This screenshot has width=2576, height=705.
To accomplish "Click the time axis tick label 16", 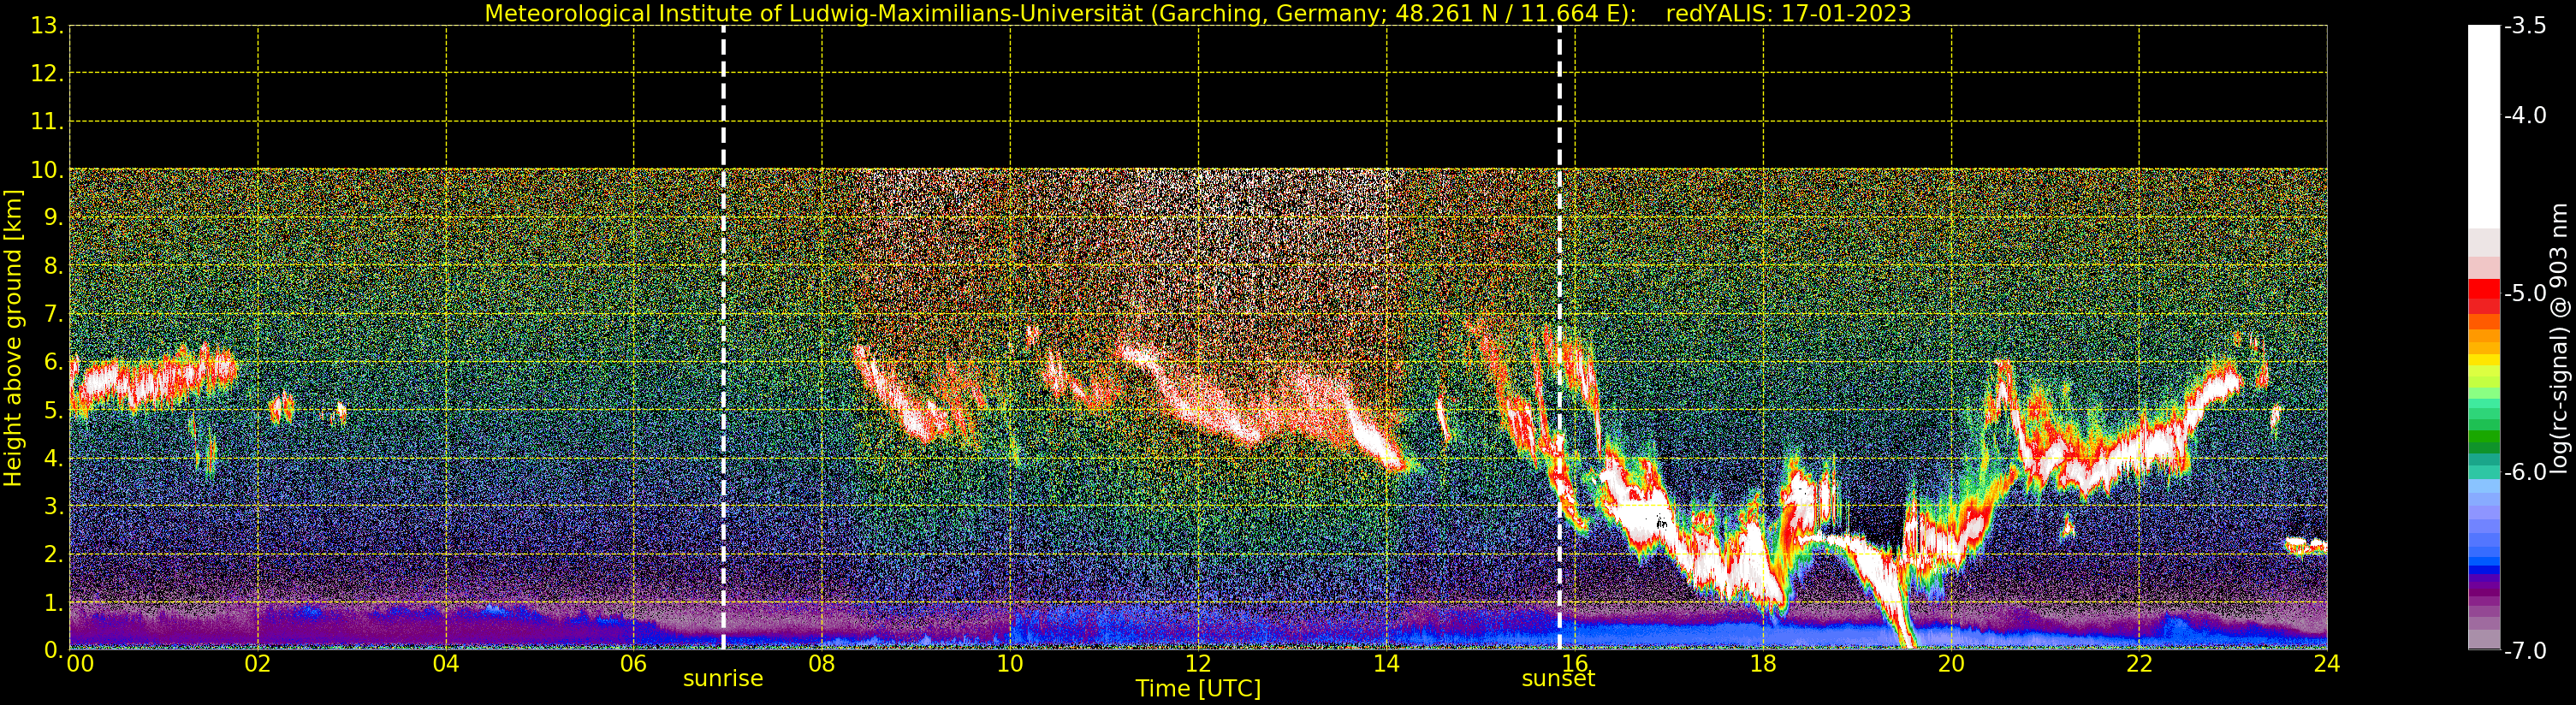I will (x=1575, y=664).
